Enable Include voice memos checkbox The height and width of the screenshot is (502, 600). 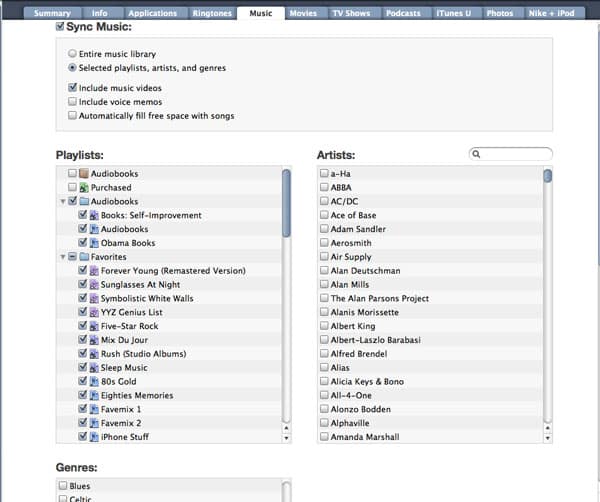pos(72,101)
